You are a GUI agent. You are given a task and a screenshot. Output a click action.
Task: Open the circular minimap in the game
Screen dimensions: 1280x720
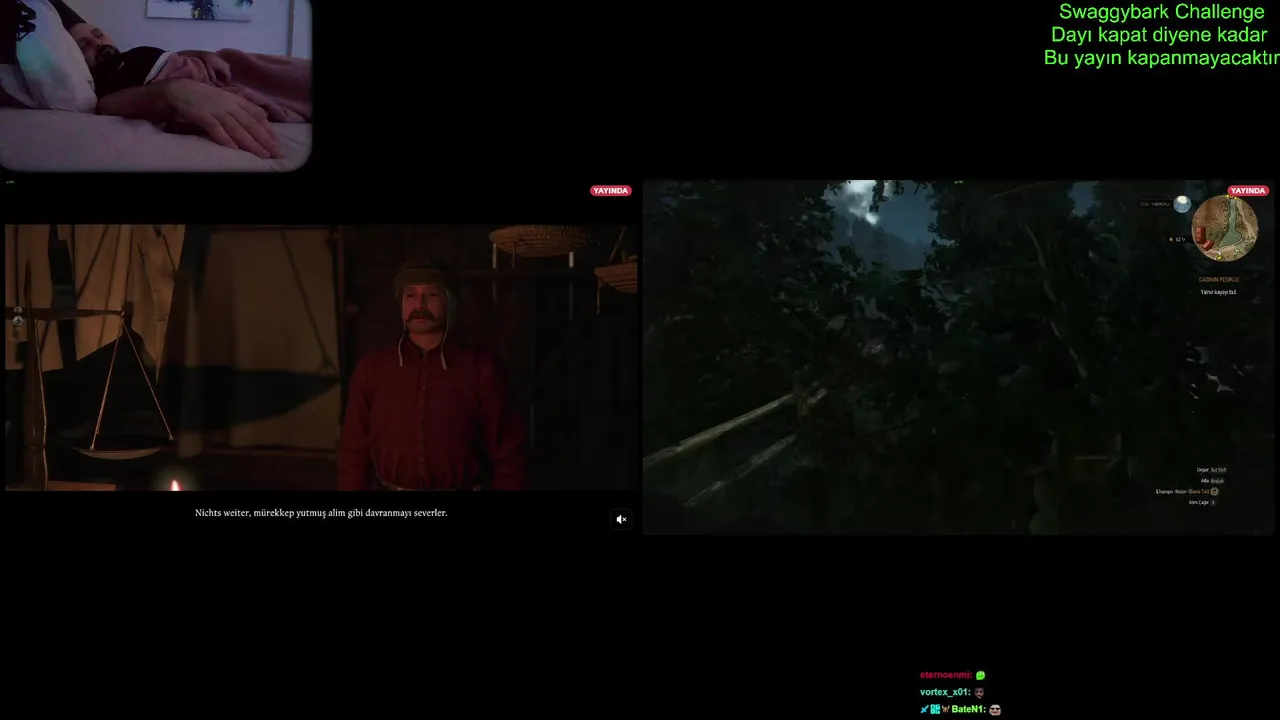click(1225, 228)
